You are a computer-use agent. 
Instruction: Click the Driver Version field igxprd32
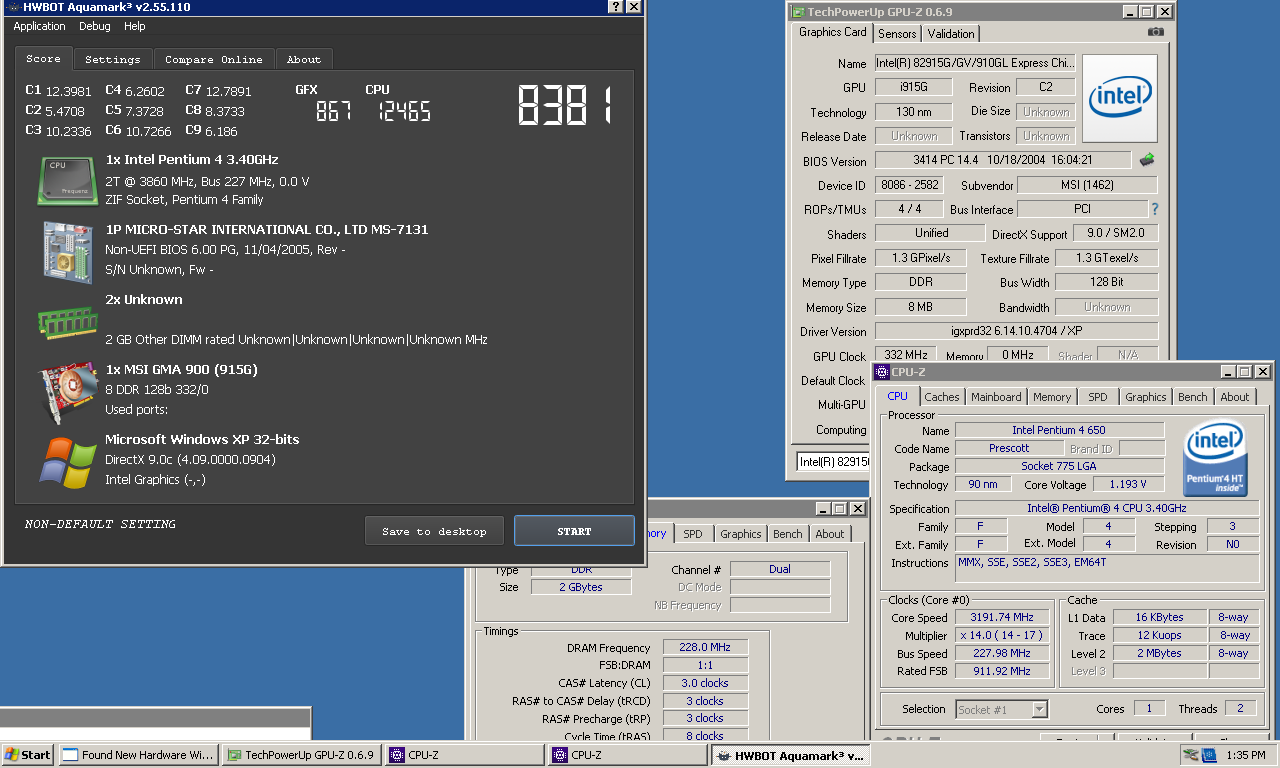pyautogui.click(x=1016, y=331)
